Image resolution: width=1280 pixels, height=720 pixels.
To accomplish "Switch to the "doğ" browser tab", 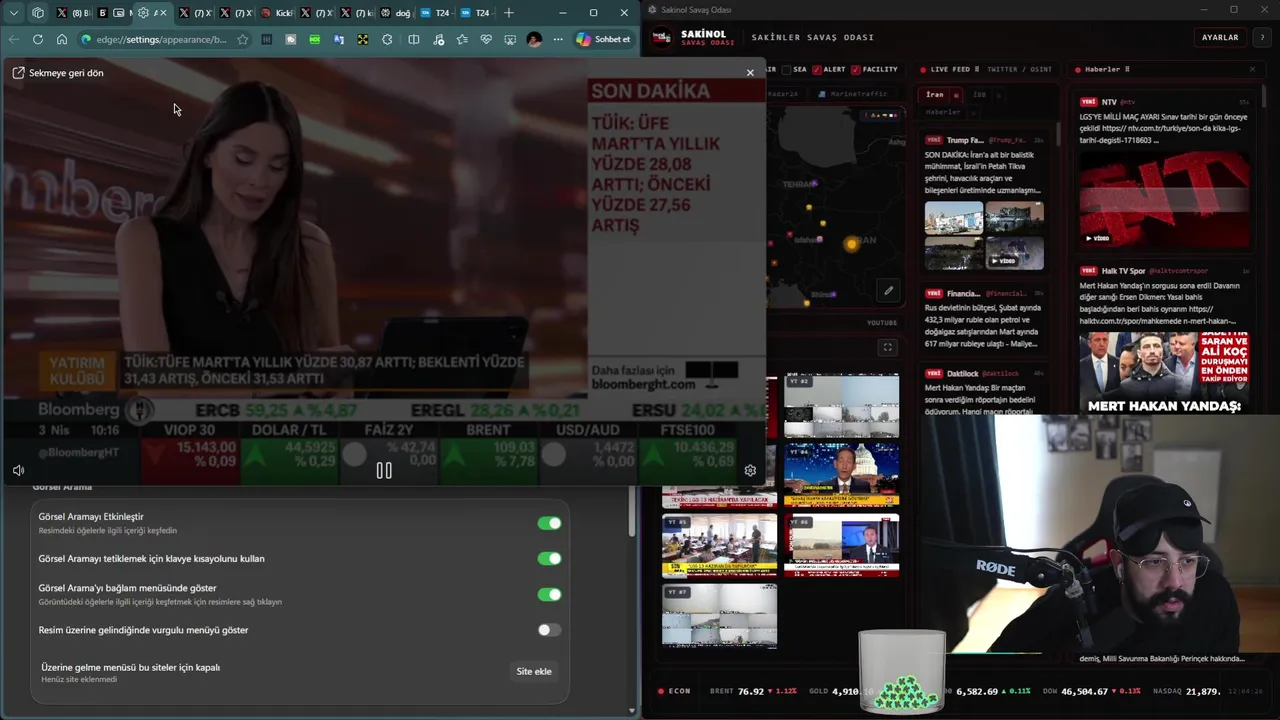I will (x=396, y=13).
